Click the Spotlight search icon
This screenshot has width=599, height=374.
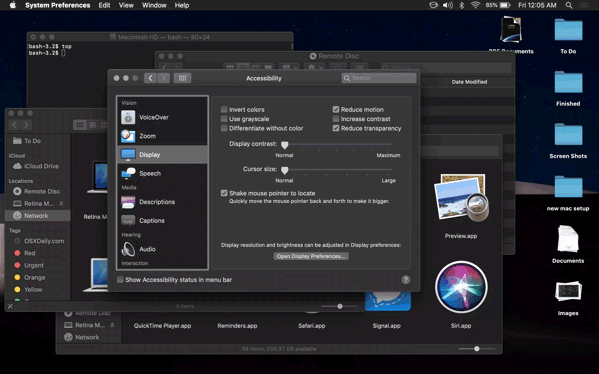point(569,5)
